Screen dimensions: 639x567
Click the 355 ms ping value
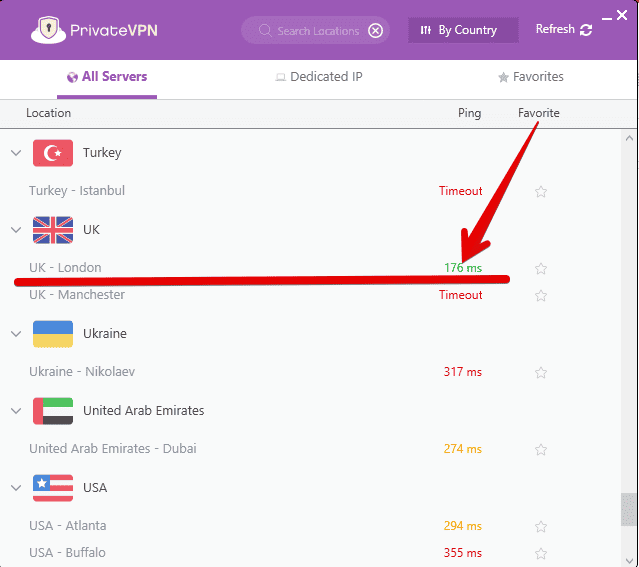tap(463, 553)
